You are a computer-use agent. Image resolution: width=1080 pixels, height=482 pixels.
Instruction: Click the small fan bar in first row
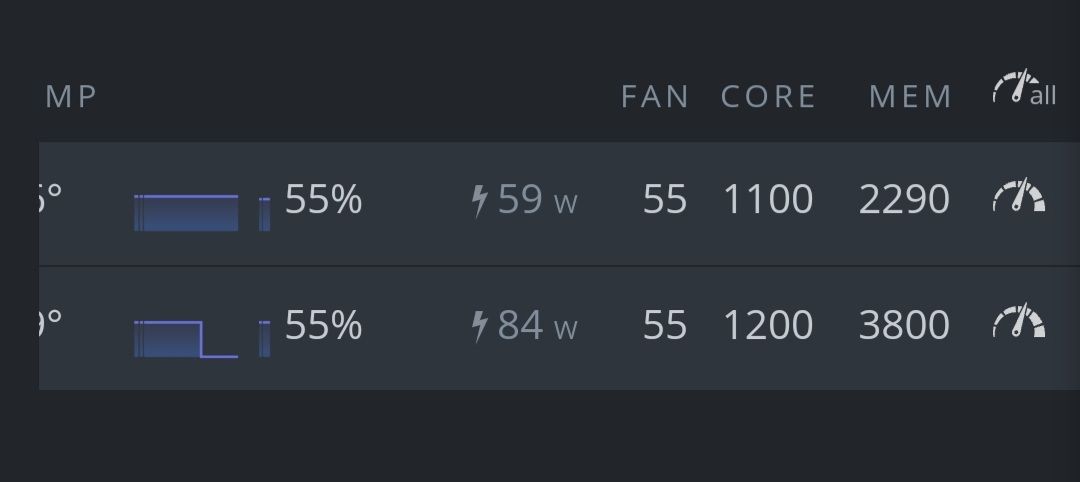pyautogui.click(x=264, y=213)
